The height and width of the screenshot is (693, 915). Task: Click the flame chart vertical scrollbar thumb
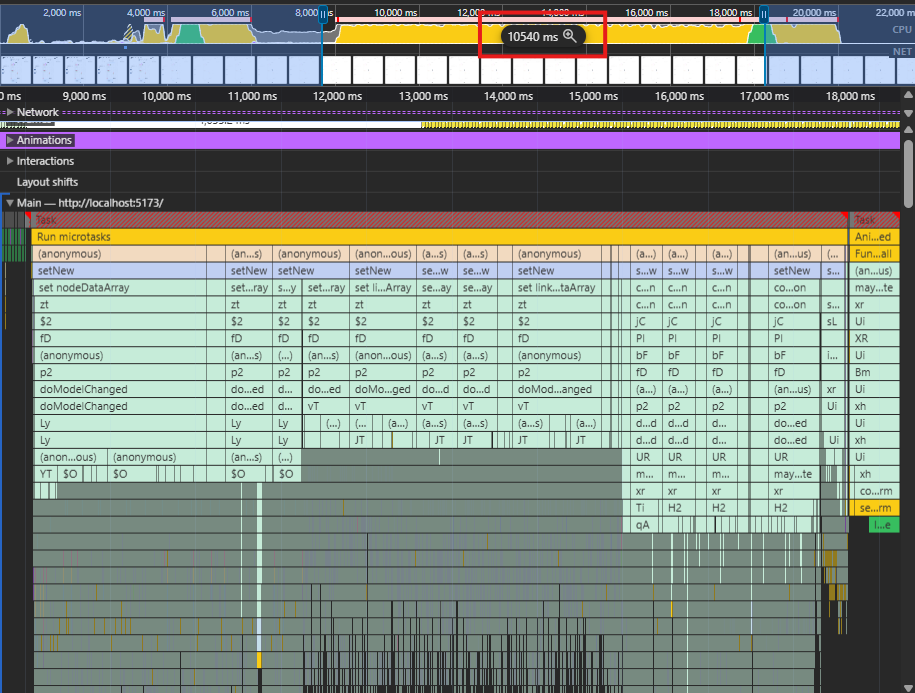click(x=908, y=172)
